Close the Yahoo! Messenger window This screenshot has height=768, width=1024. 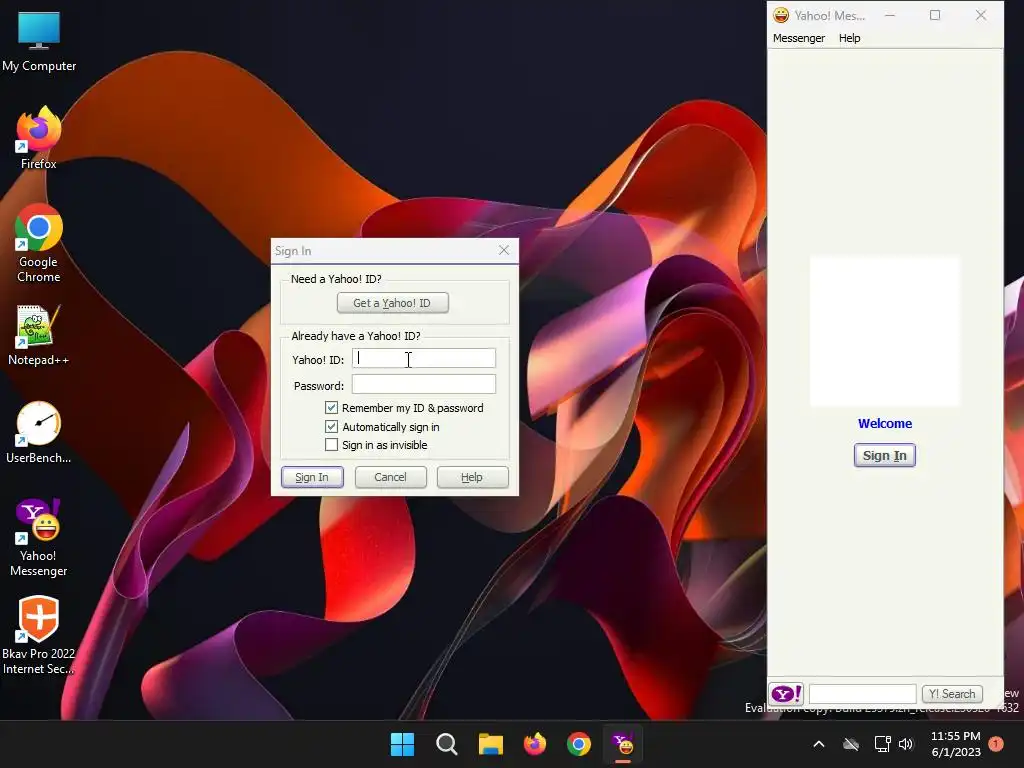click(981, 15)
